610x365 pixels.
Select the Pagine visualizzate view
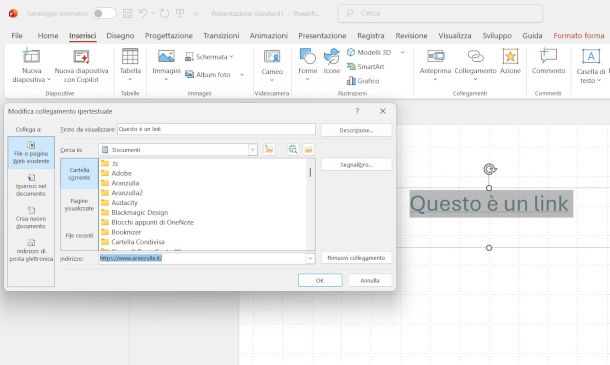click(79, 205)
